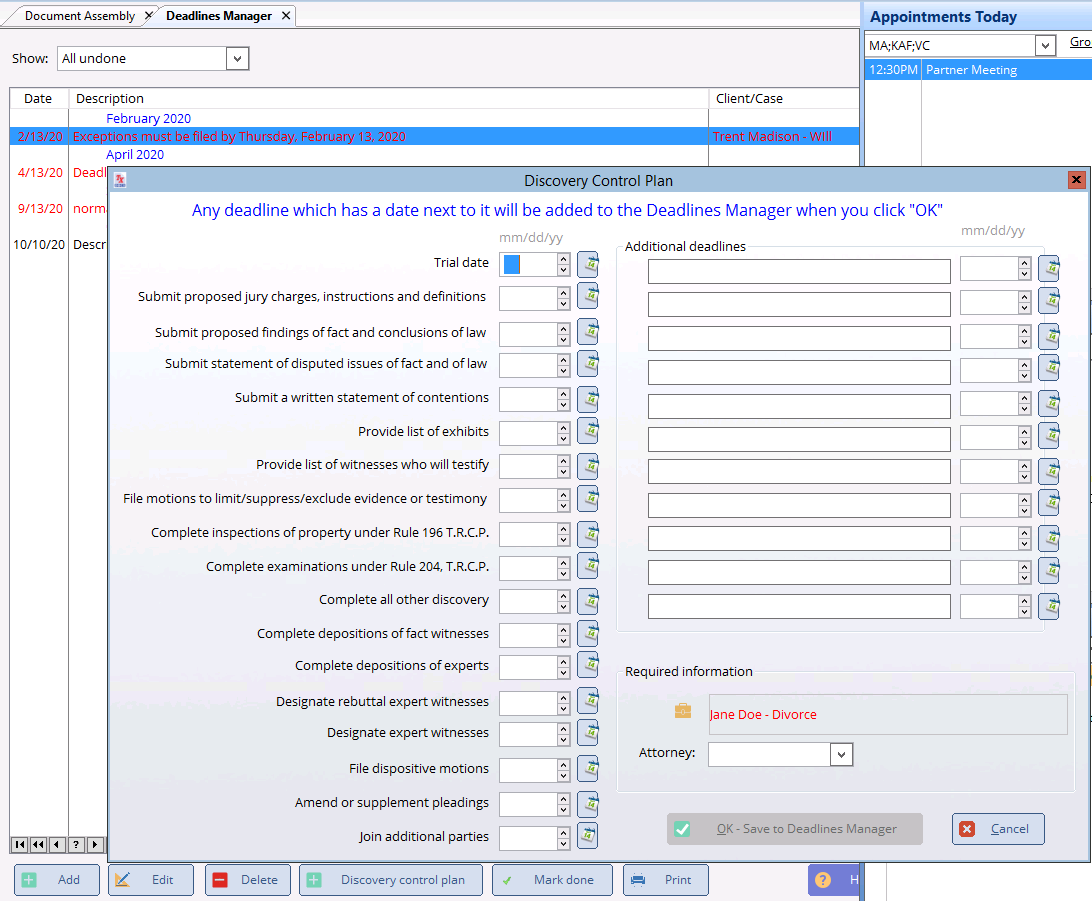Increment the Trial date spinner up
The image size is (1092, 901).
click(564, 258)
